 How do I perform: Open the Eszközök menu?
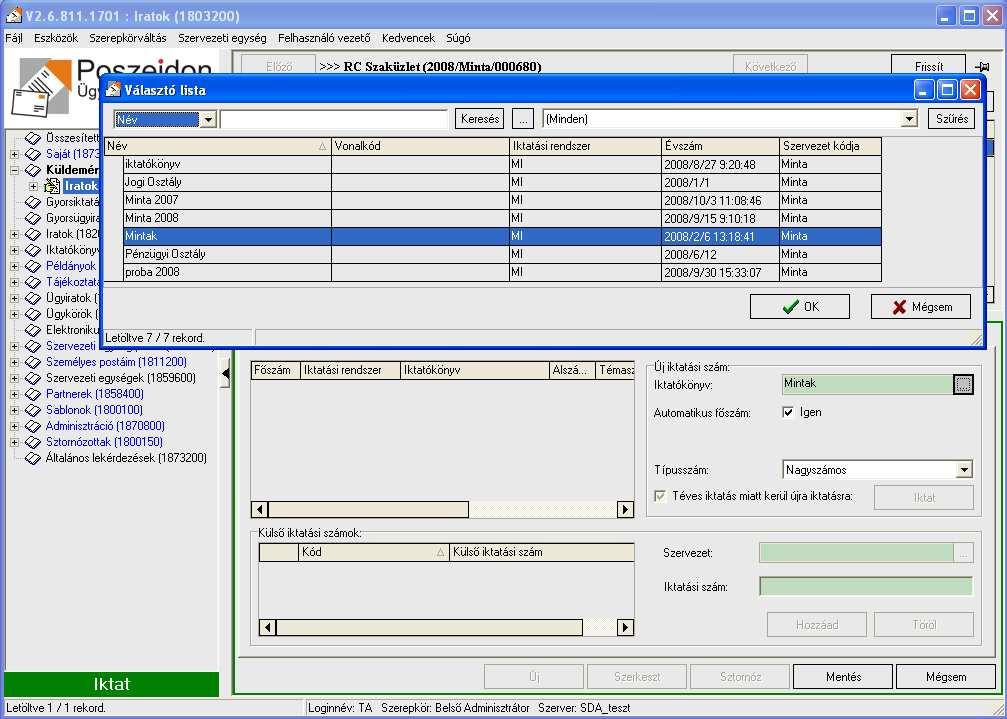[x=56, y=38]
